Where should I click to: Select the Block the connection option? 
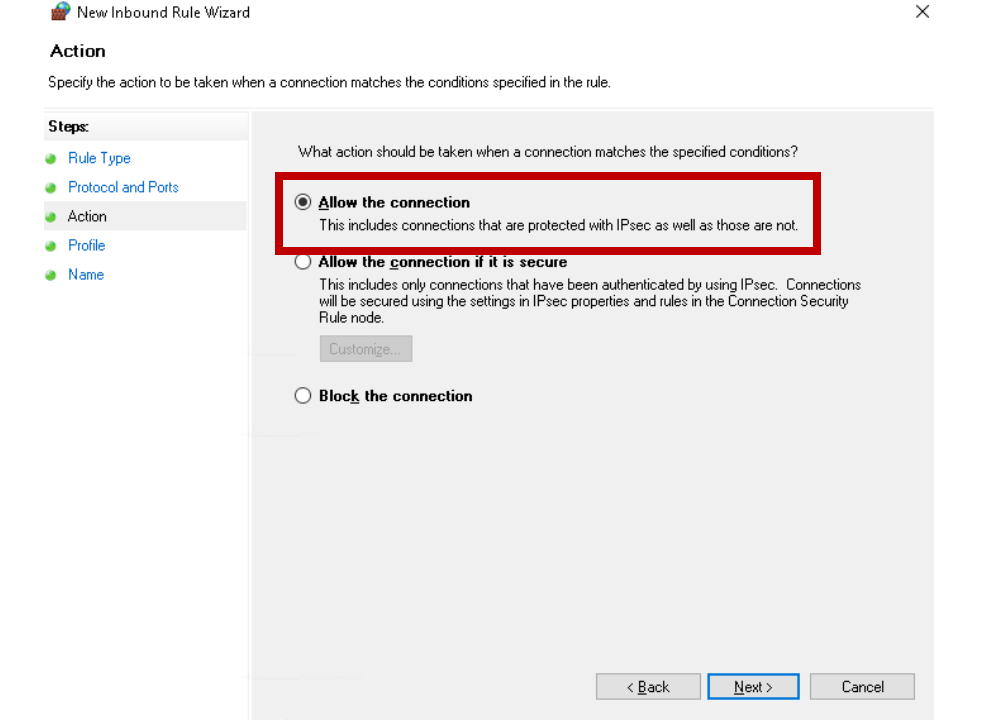[x=303, y=396]
